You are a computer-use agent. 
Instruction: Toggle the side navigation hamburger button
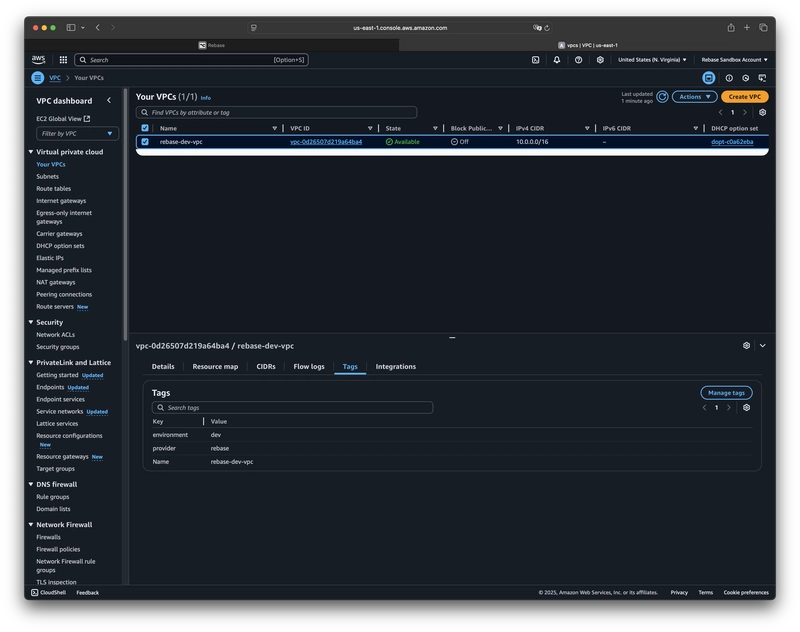(38, 78)
